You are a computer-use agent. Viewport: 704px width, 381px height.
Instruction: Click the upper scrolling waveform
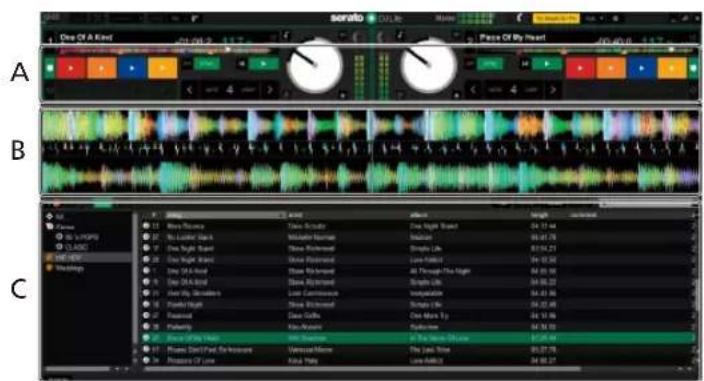coord(370,126)
